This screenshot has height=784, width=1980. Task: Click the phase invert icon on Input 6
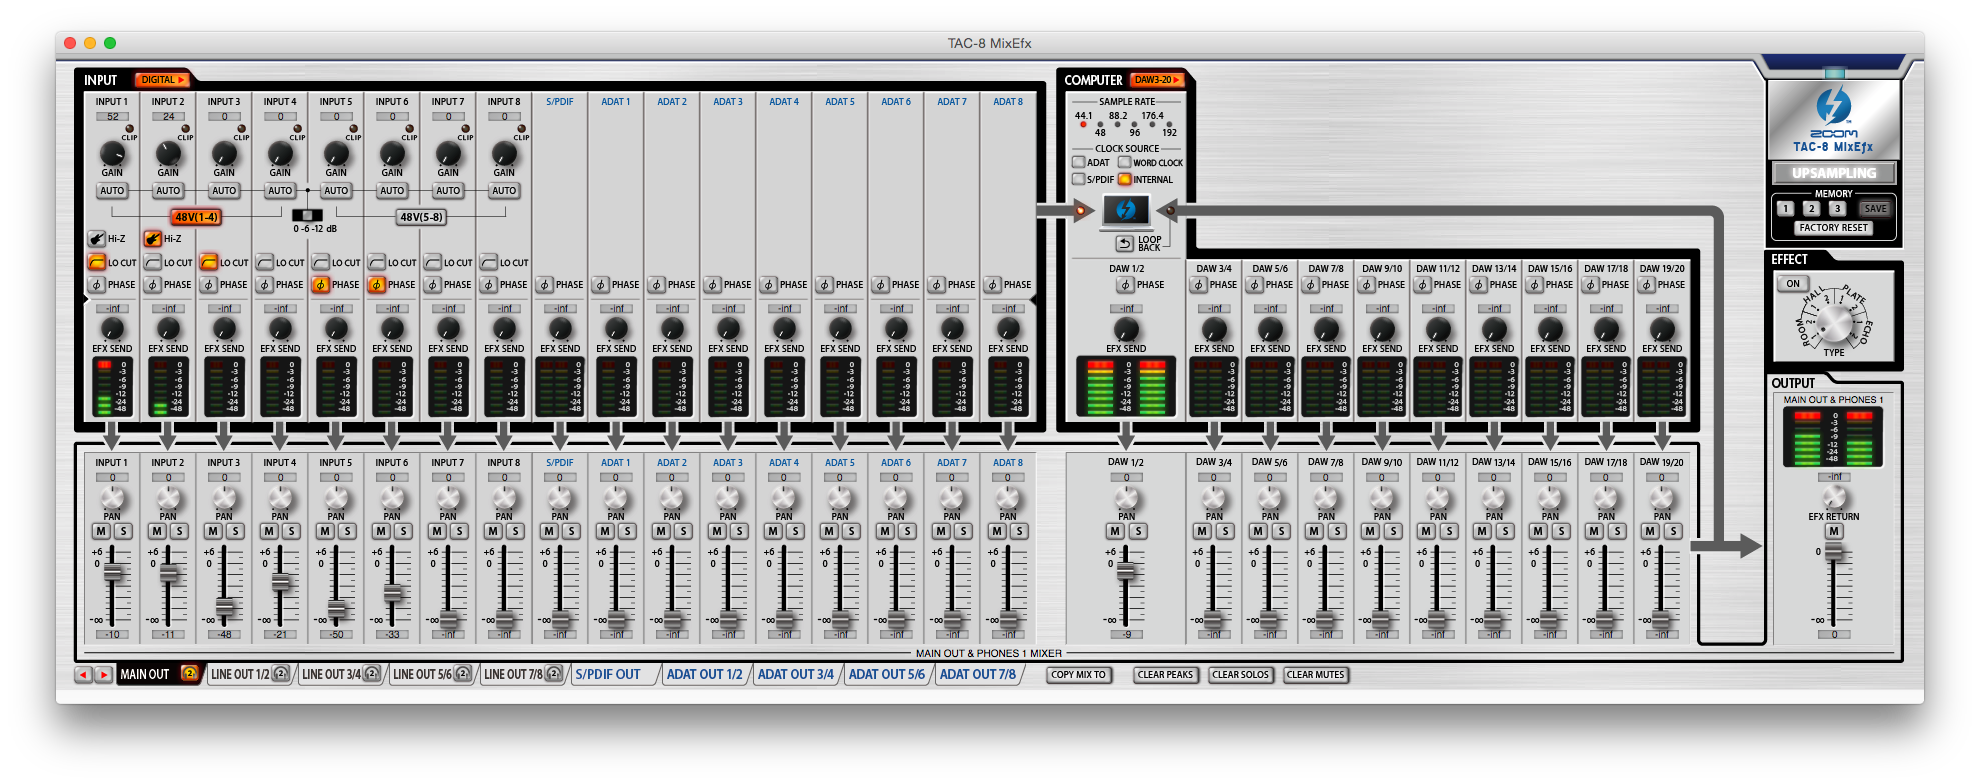377,285
